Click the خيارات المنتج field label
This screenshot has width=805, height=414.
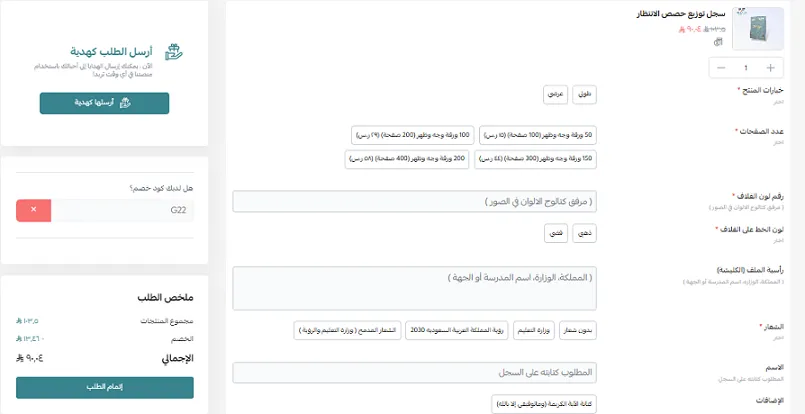click(x=761, y=90)
